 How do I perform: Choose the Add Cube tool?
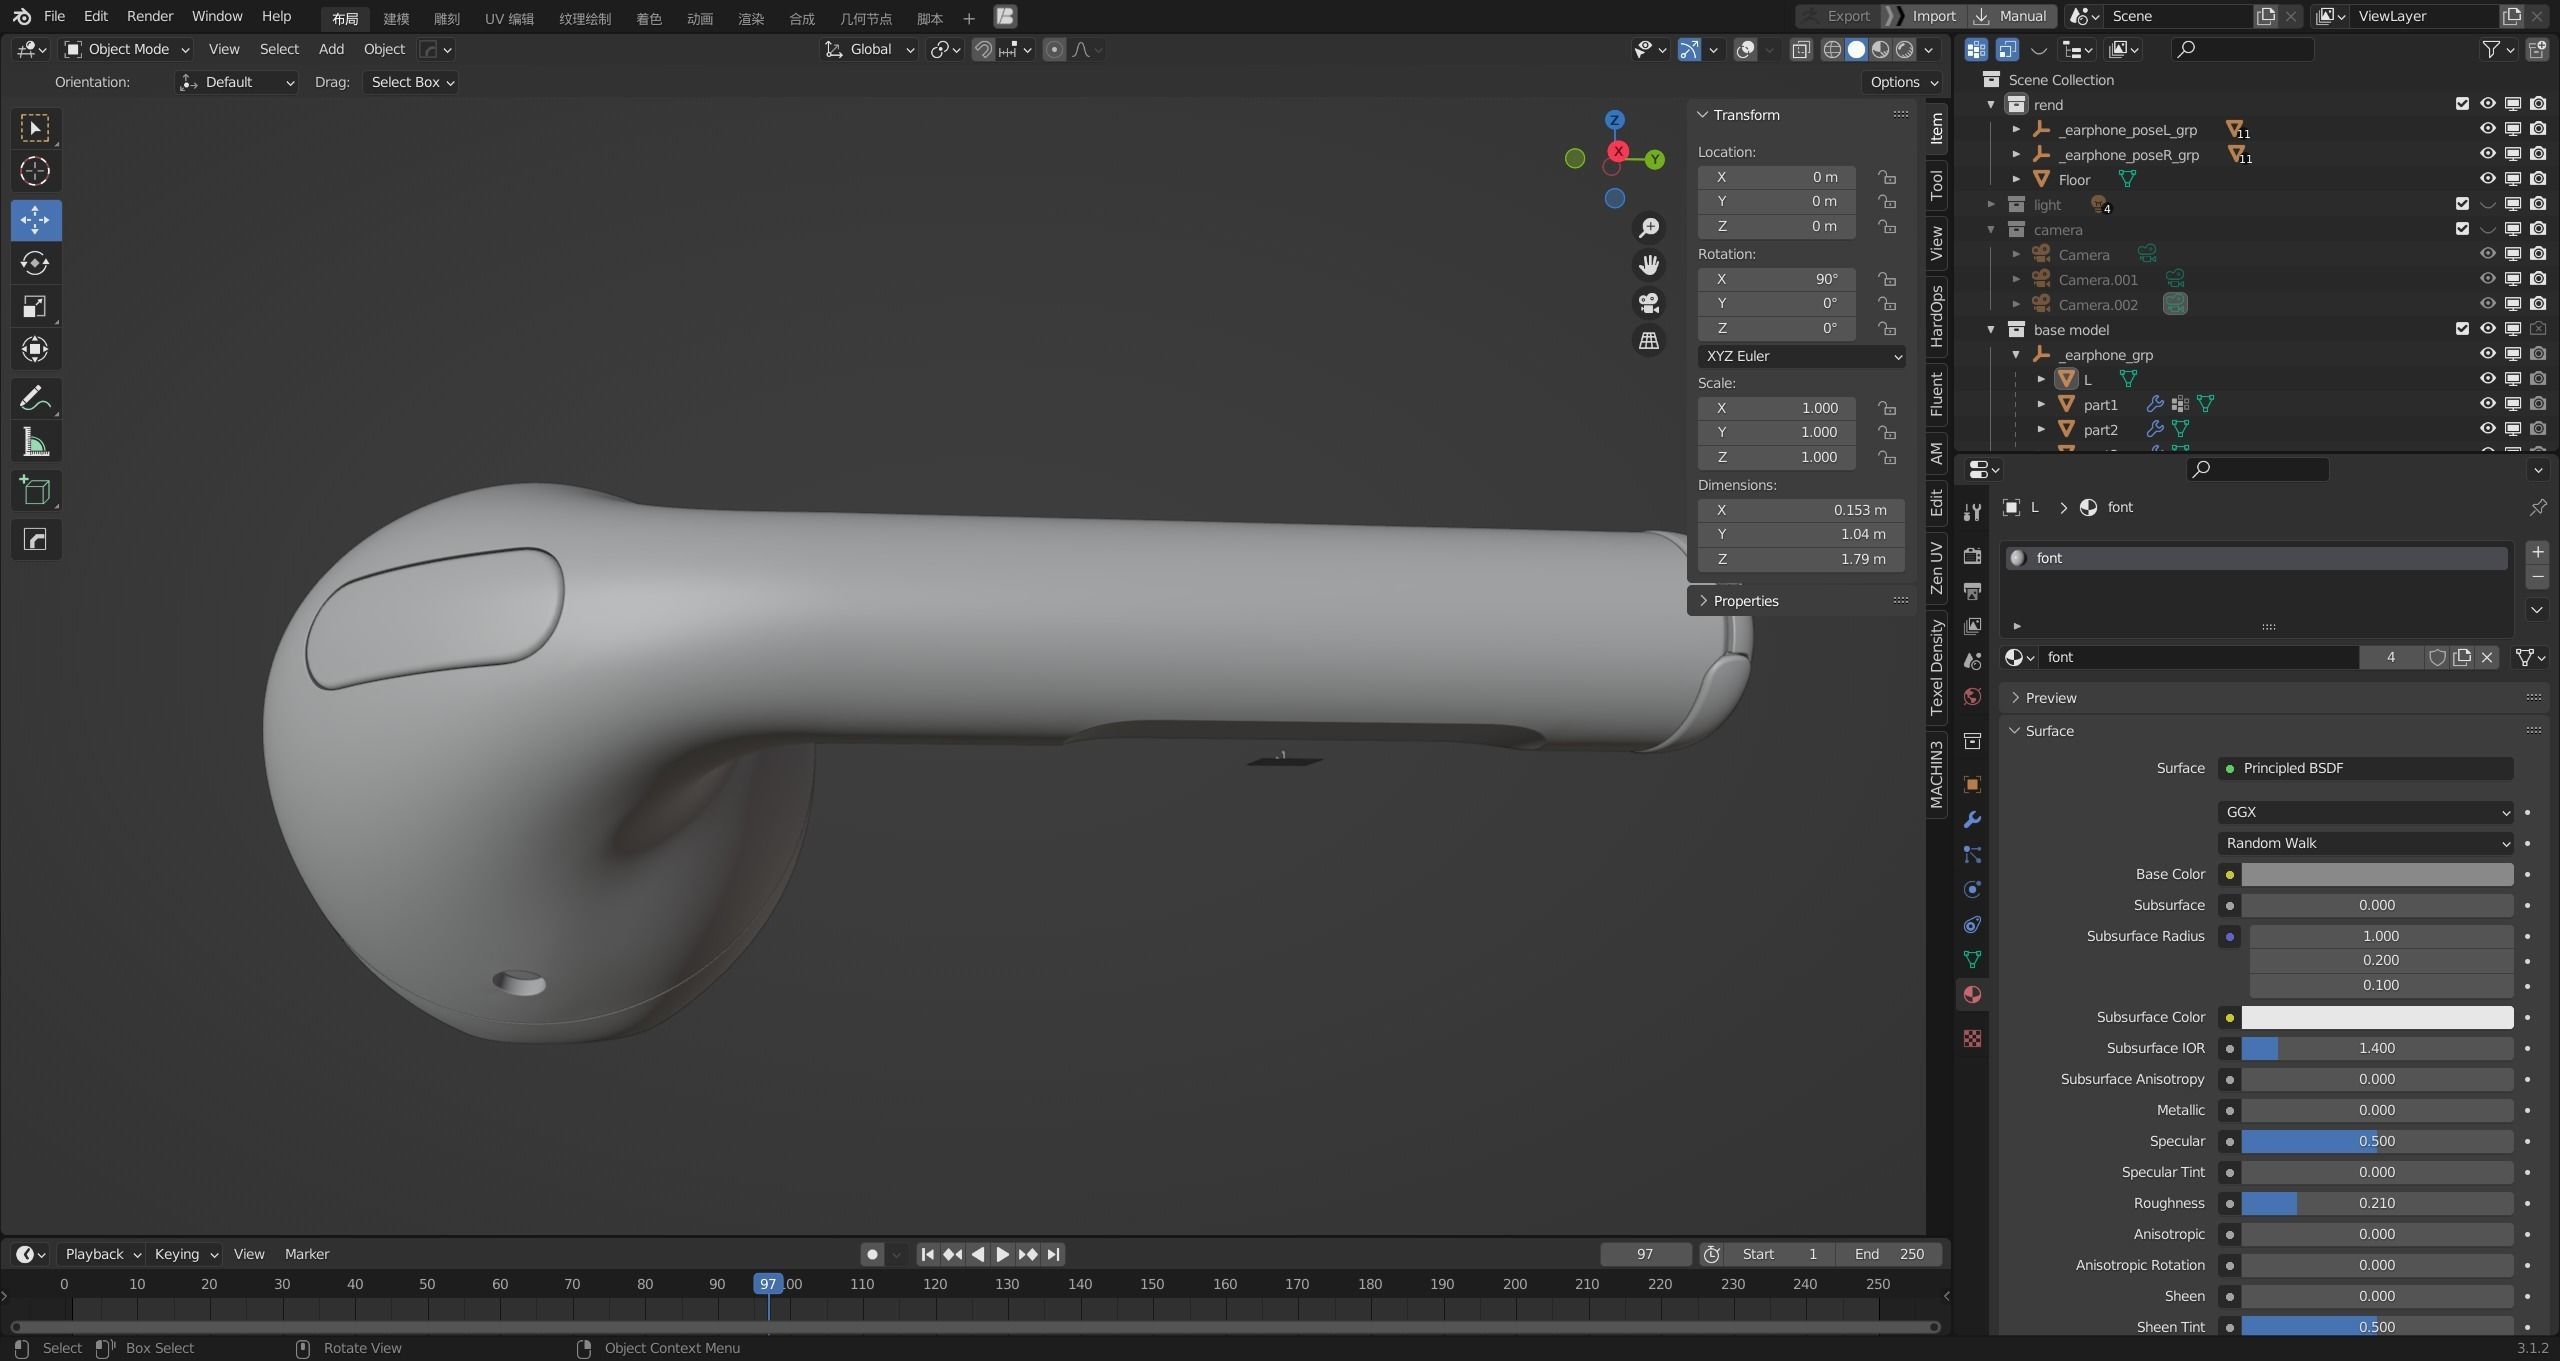pos(35,490)
